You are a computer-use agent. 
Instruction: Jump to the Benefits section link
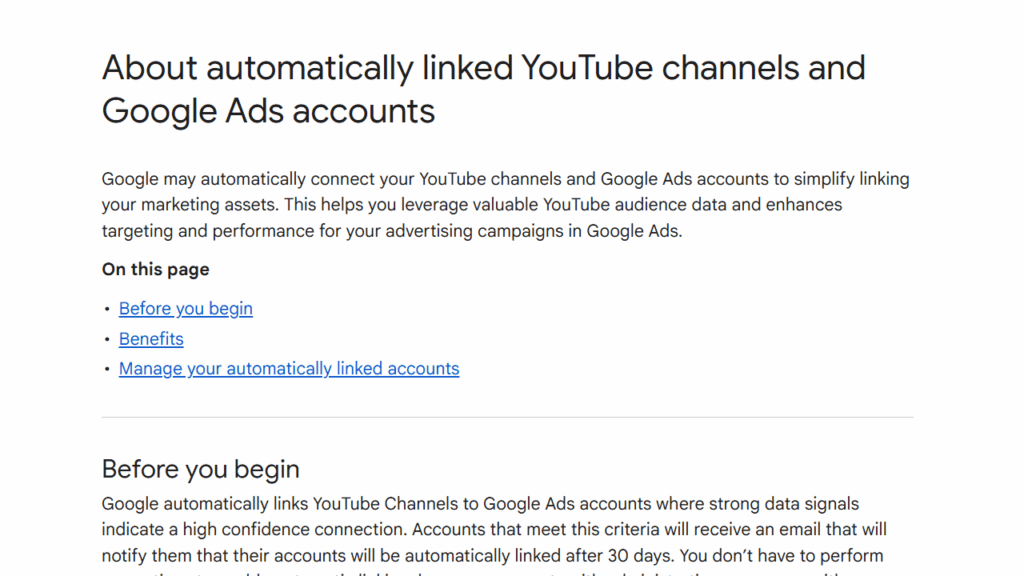[x=151, y=339]
